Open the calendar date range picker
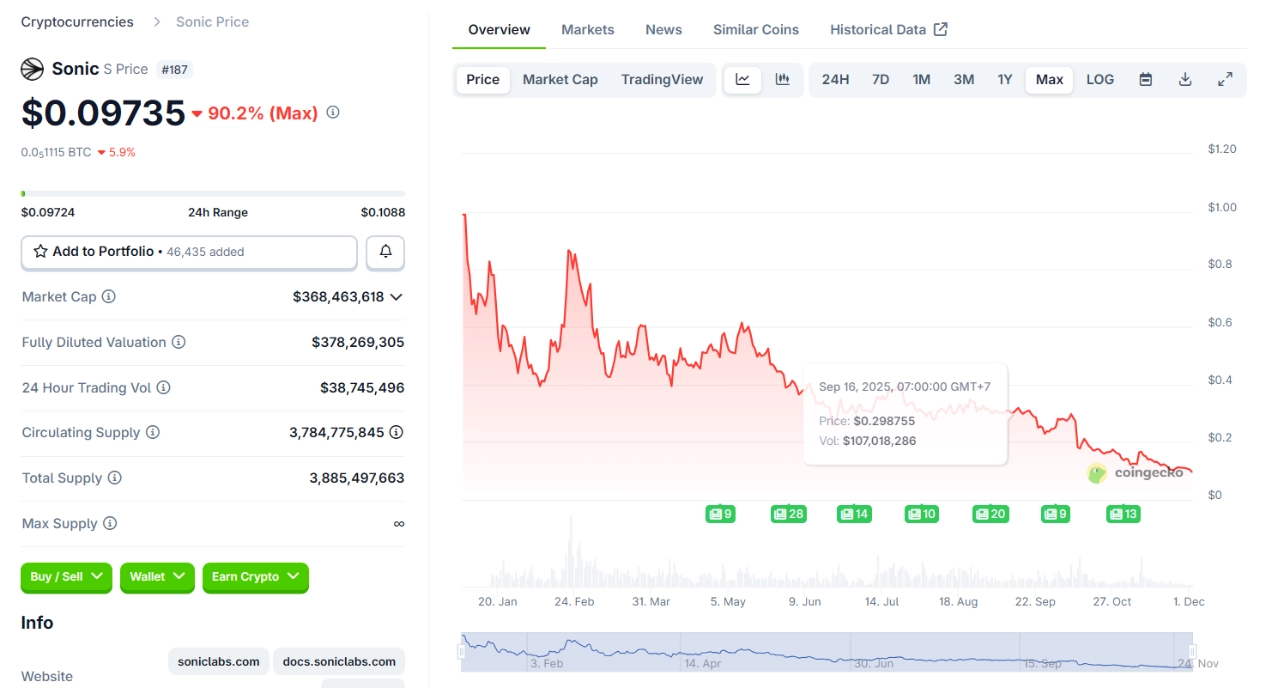This screenshot has width=1284, height=688. (x=1146, y=80)
